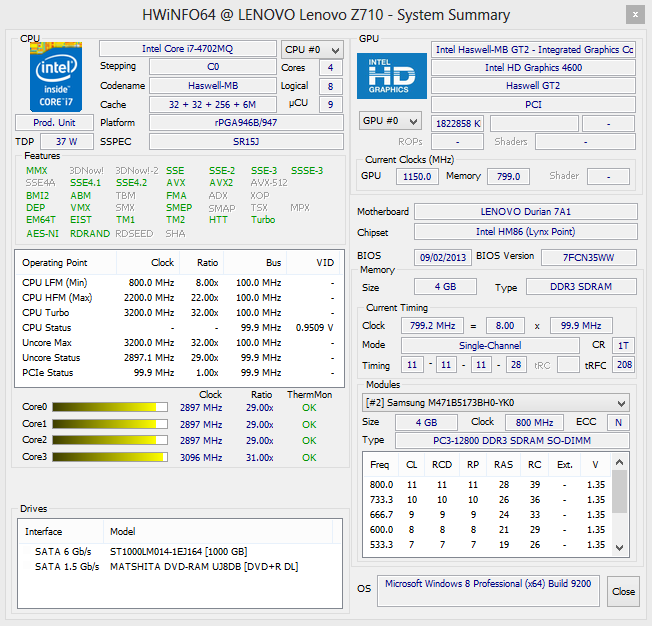Click the rPGA946B/947 platform field
The image size is (652, 626).
coord(246,123)
